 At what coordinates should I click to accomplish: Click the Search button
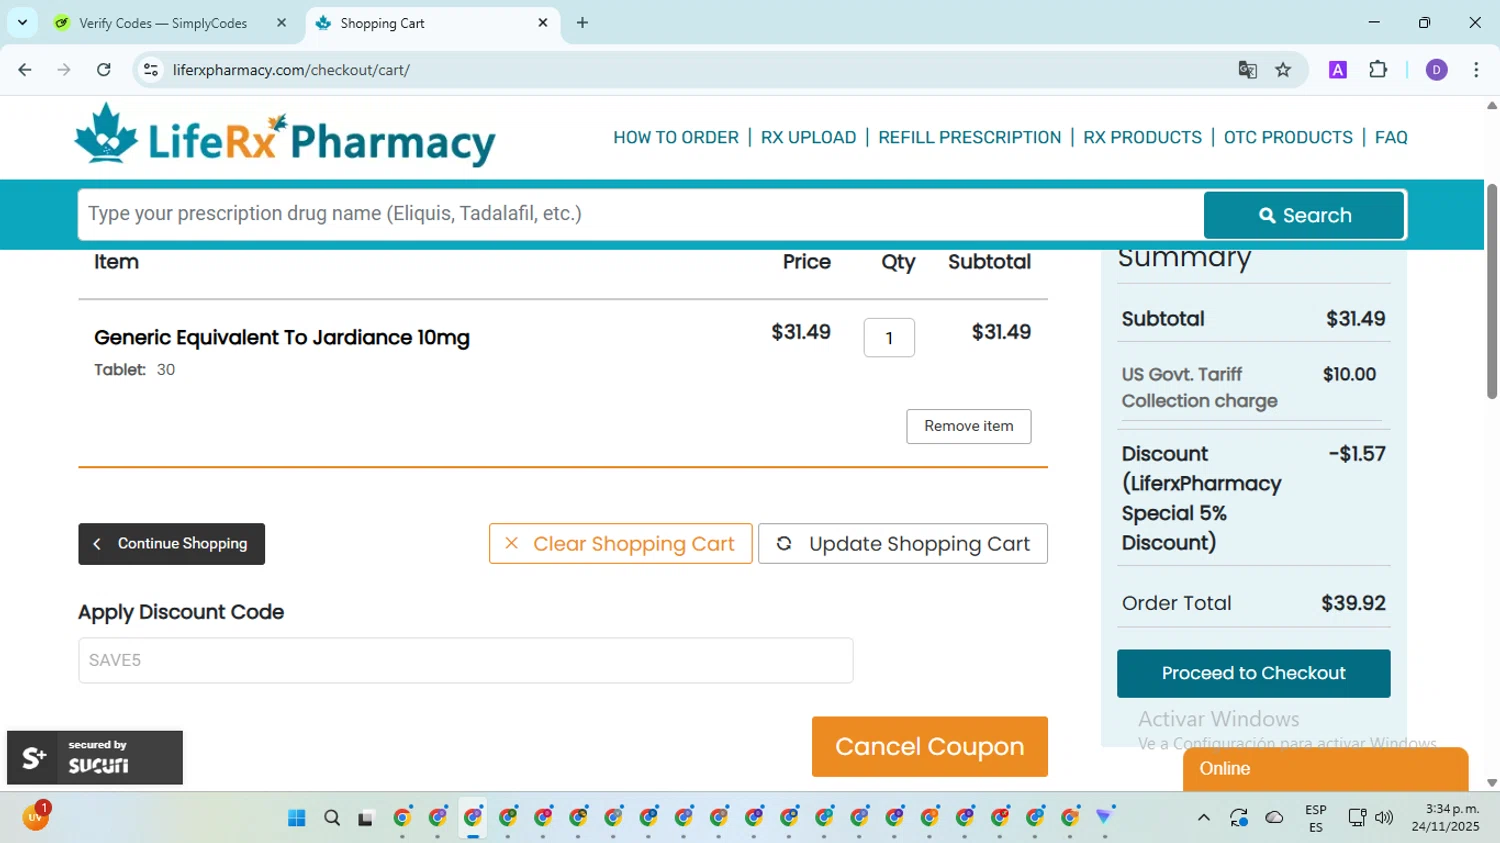click(1304, 215)
